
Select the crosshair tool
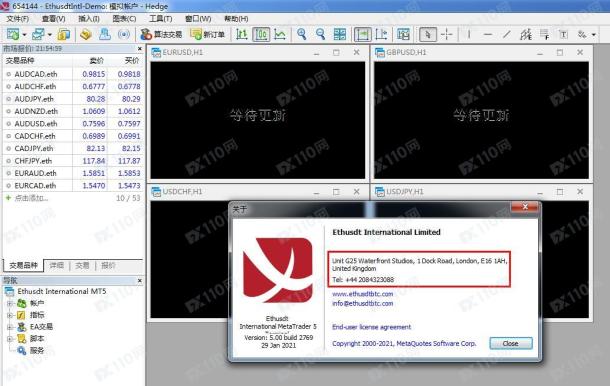[447, 35]
